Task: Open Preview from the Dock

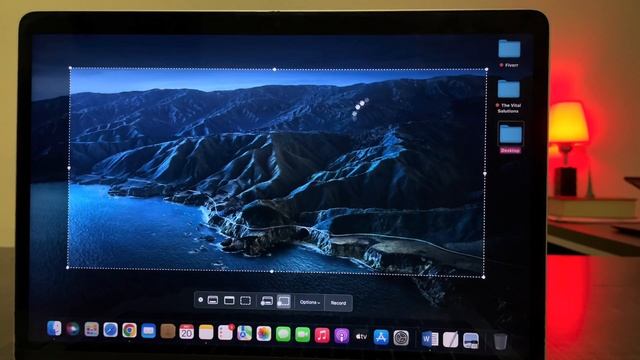Action: 471,340
